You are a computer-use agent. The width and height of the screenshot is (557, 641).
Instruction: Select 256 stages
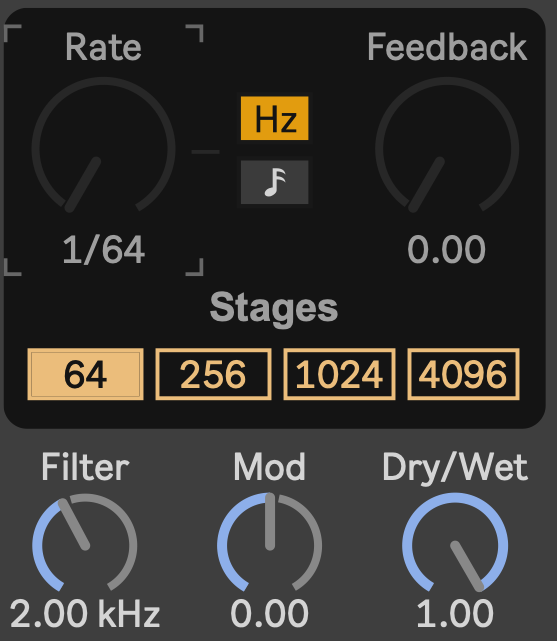point(213,374)
